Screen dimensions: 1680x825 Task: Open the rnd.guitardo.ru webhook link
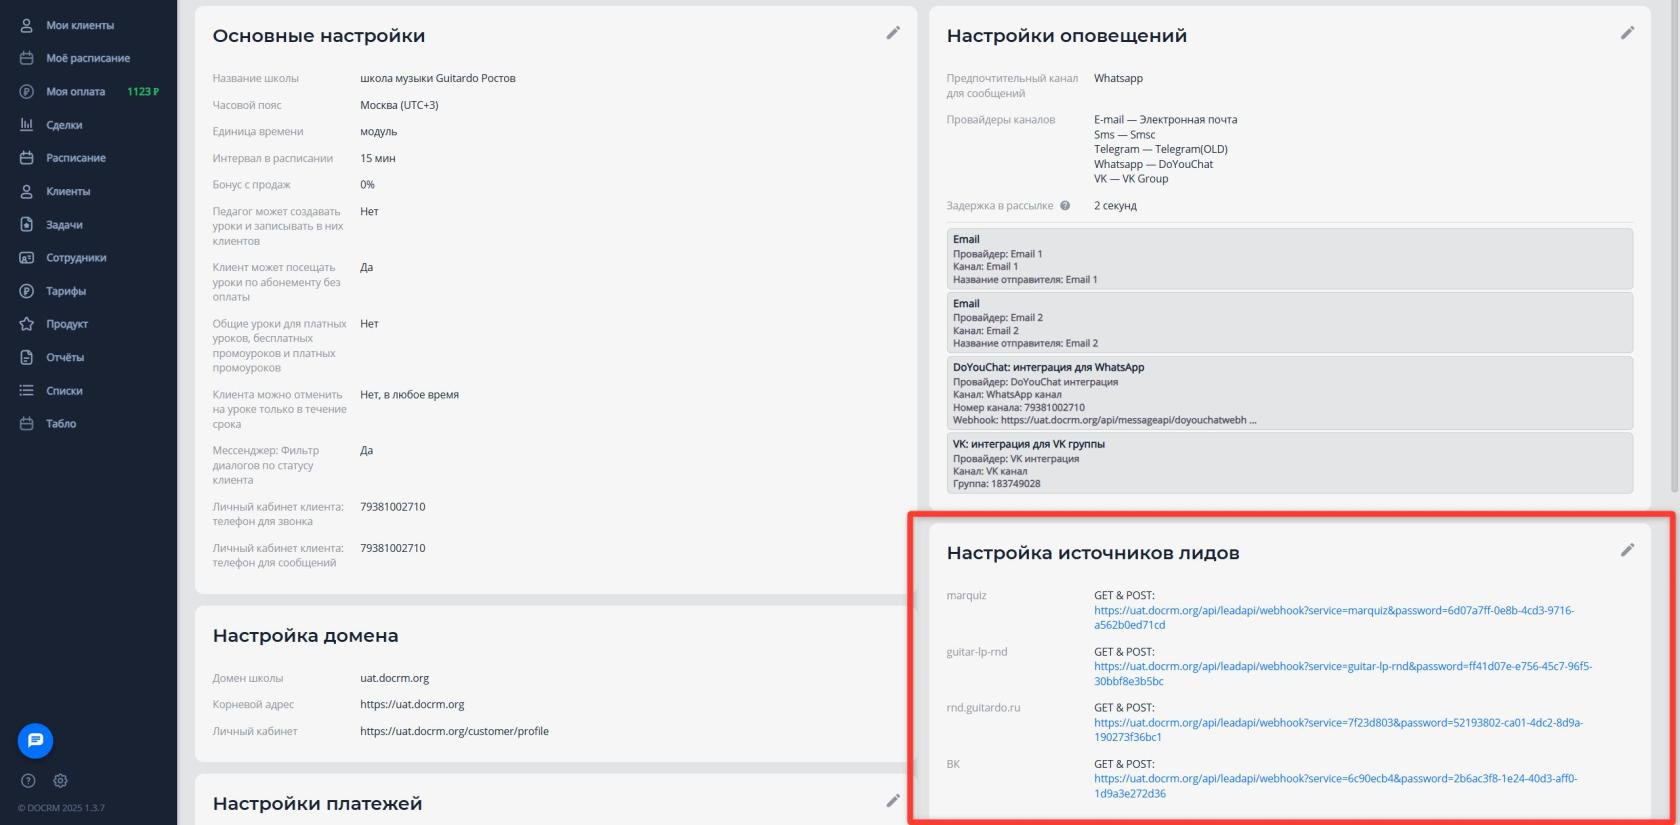[1337, 723]
